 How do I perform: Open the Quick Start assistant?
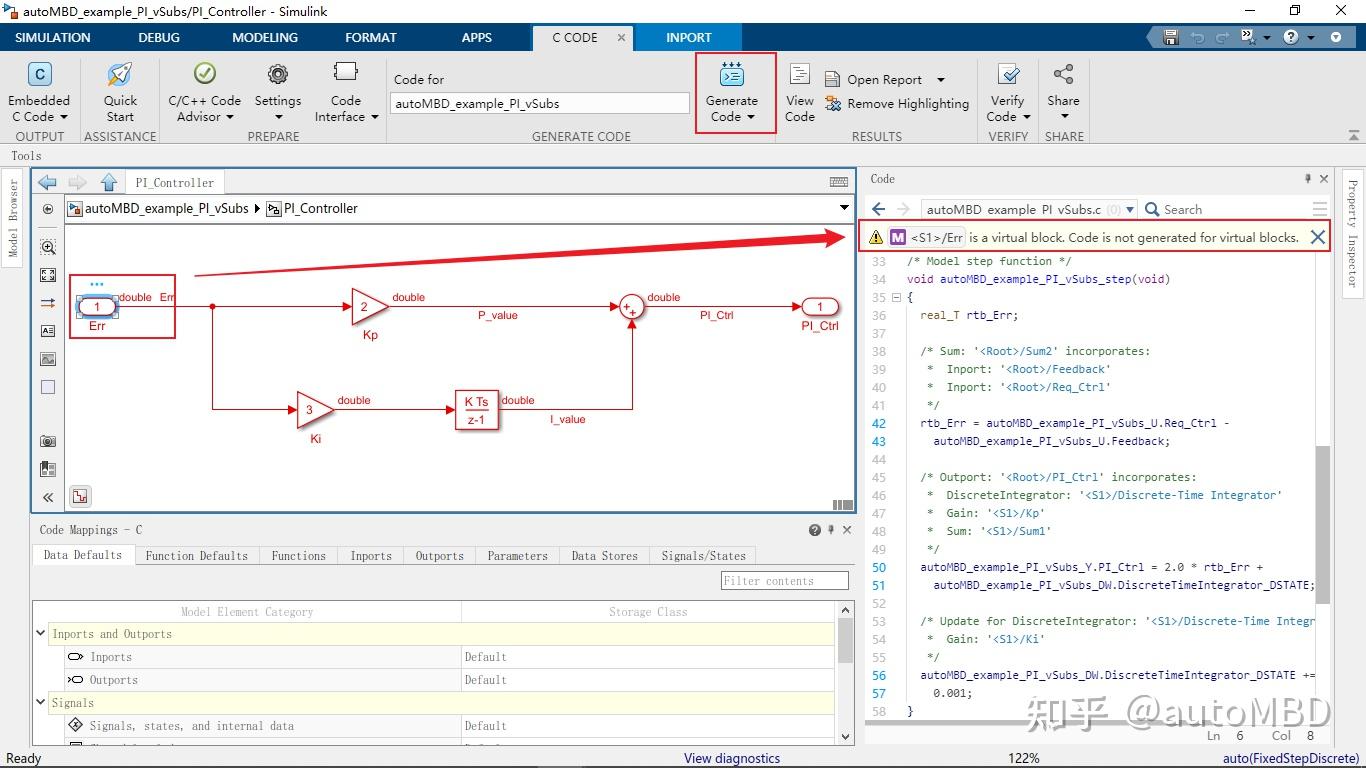pos(120,76)
